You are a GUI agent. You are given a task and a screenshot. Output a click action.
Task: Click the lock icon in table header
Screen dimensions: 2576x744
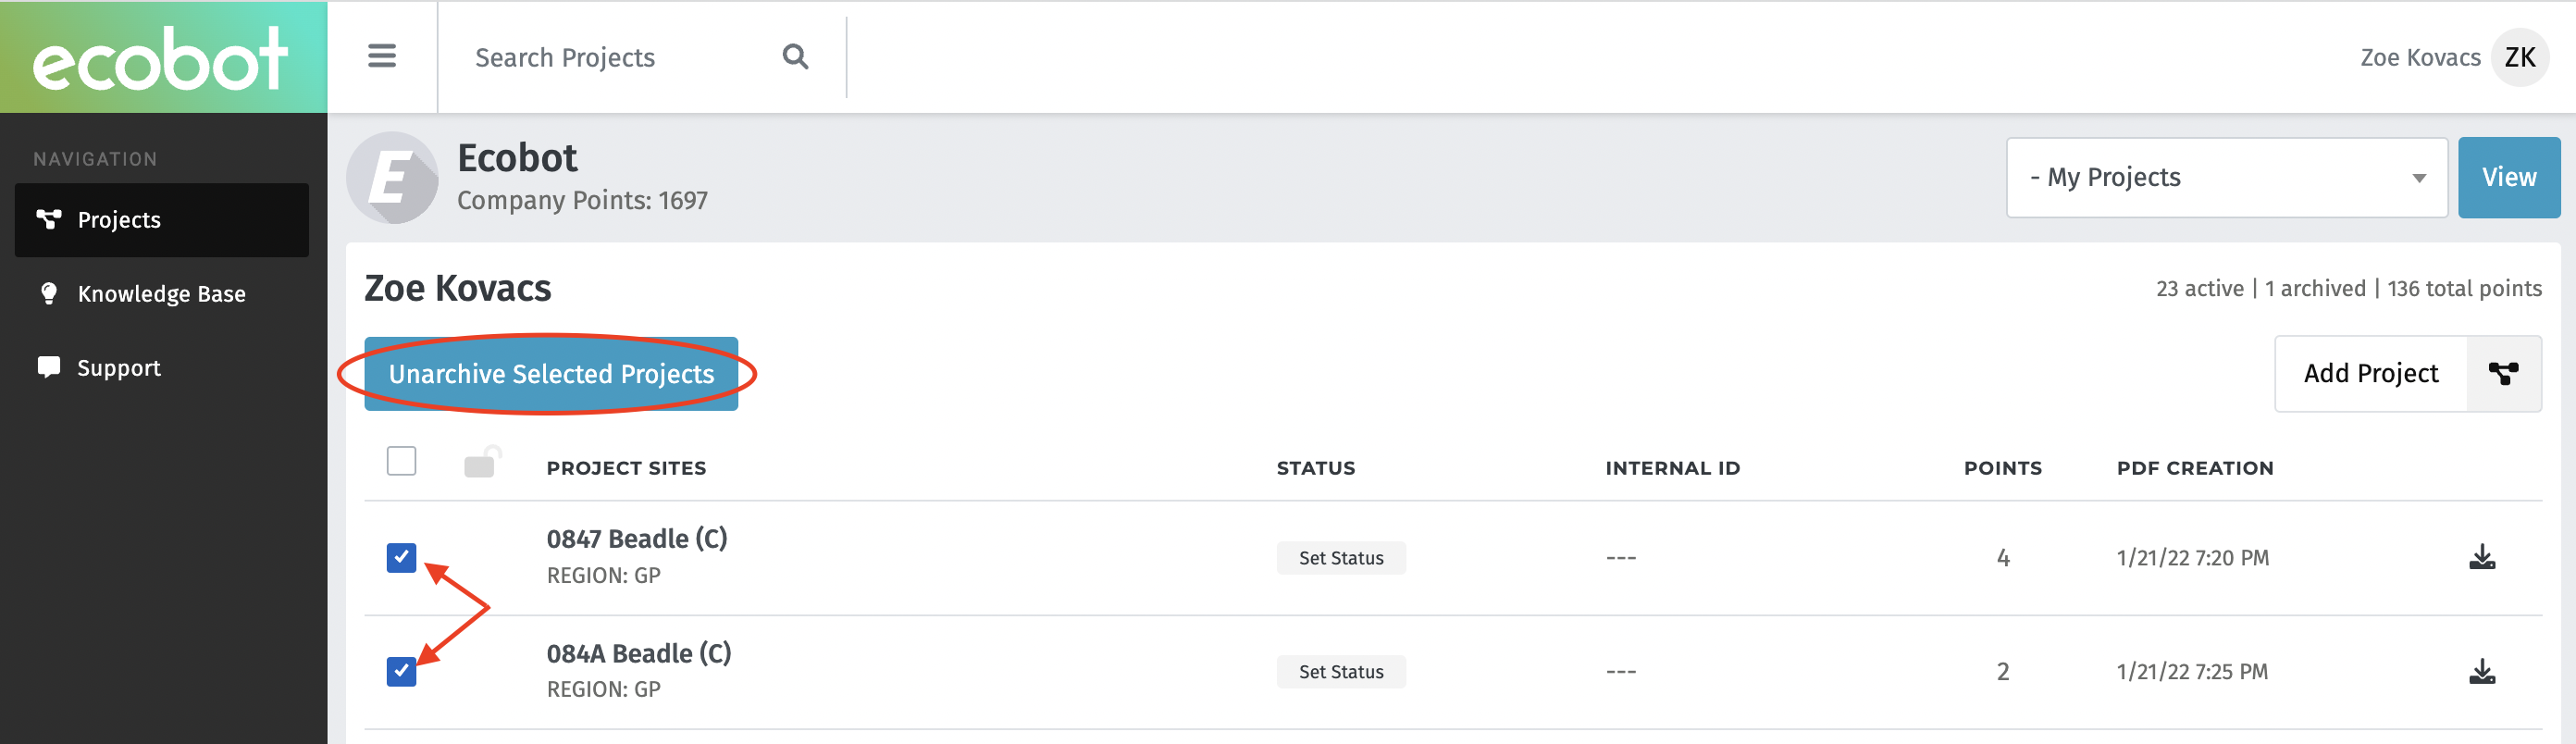pos(481,463)
